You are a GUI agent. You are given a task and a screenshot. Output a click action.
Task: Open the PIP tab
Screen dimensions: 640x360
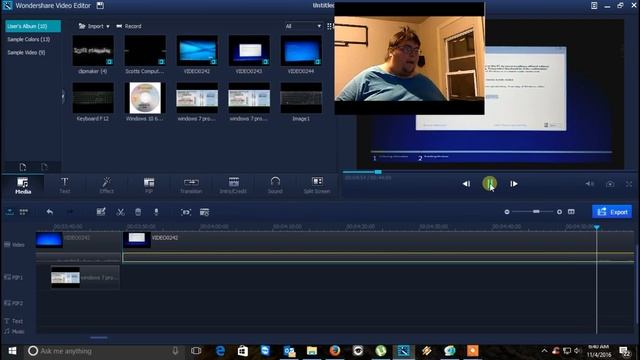149,186
